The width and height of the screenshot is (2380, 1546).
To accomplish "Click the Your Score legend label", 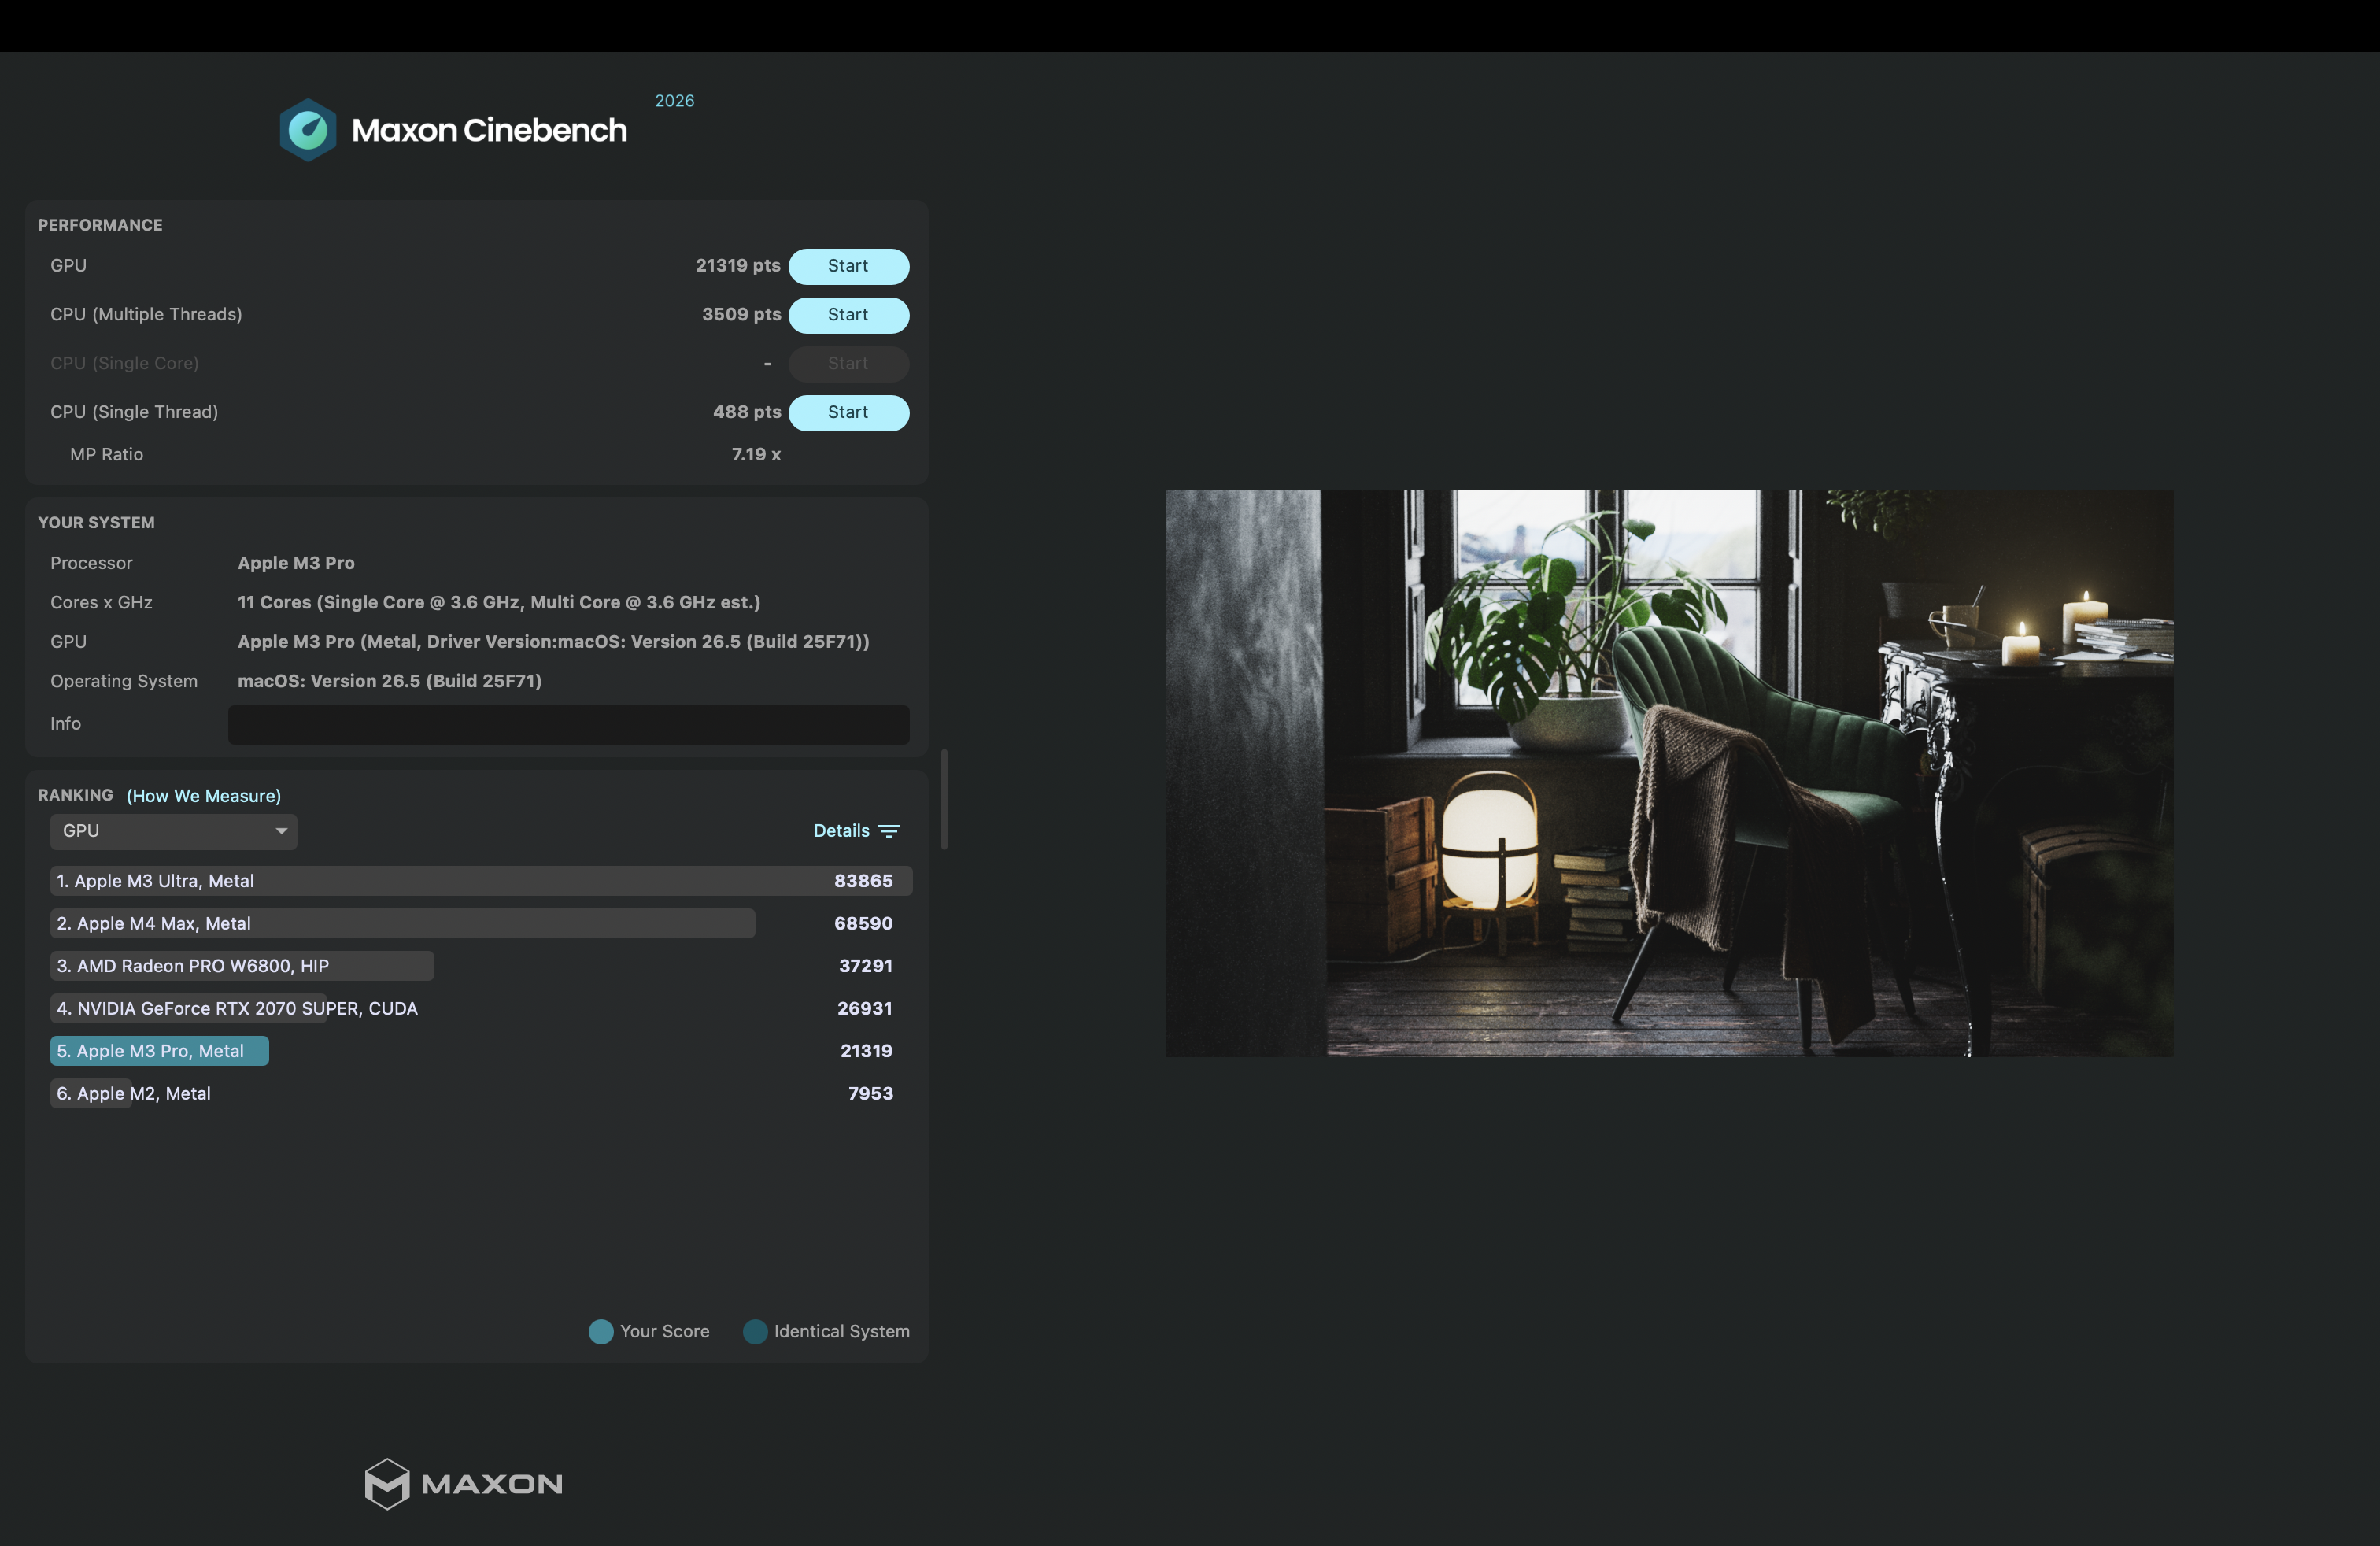I will coord(664,1332).
